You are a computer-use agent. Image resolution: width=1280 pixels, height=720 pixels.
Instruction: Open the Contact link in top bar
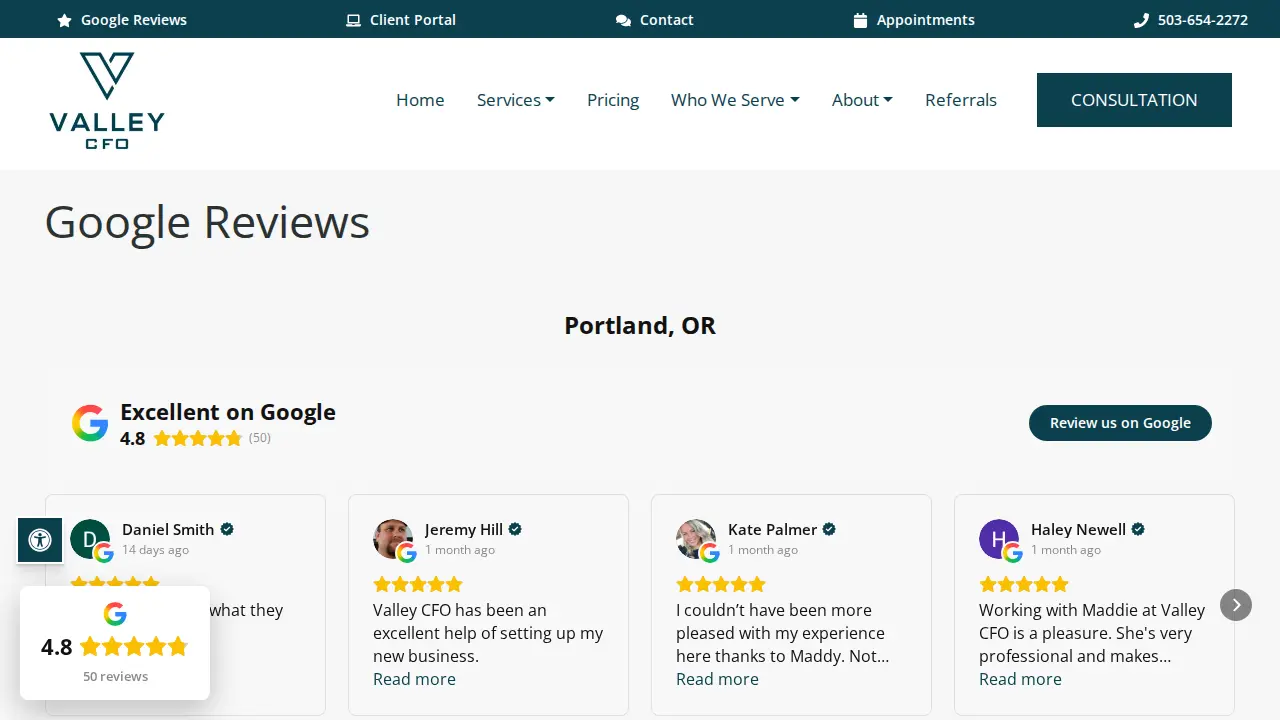click(655, 20)
